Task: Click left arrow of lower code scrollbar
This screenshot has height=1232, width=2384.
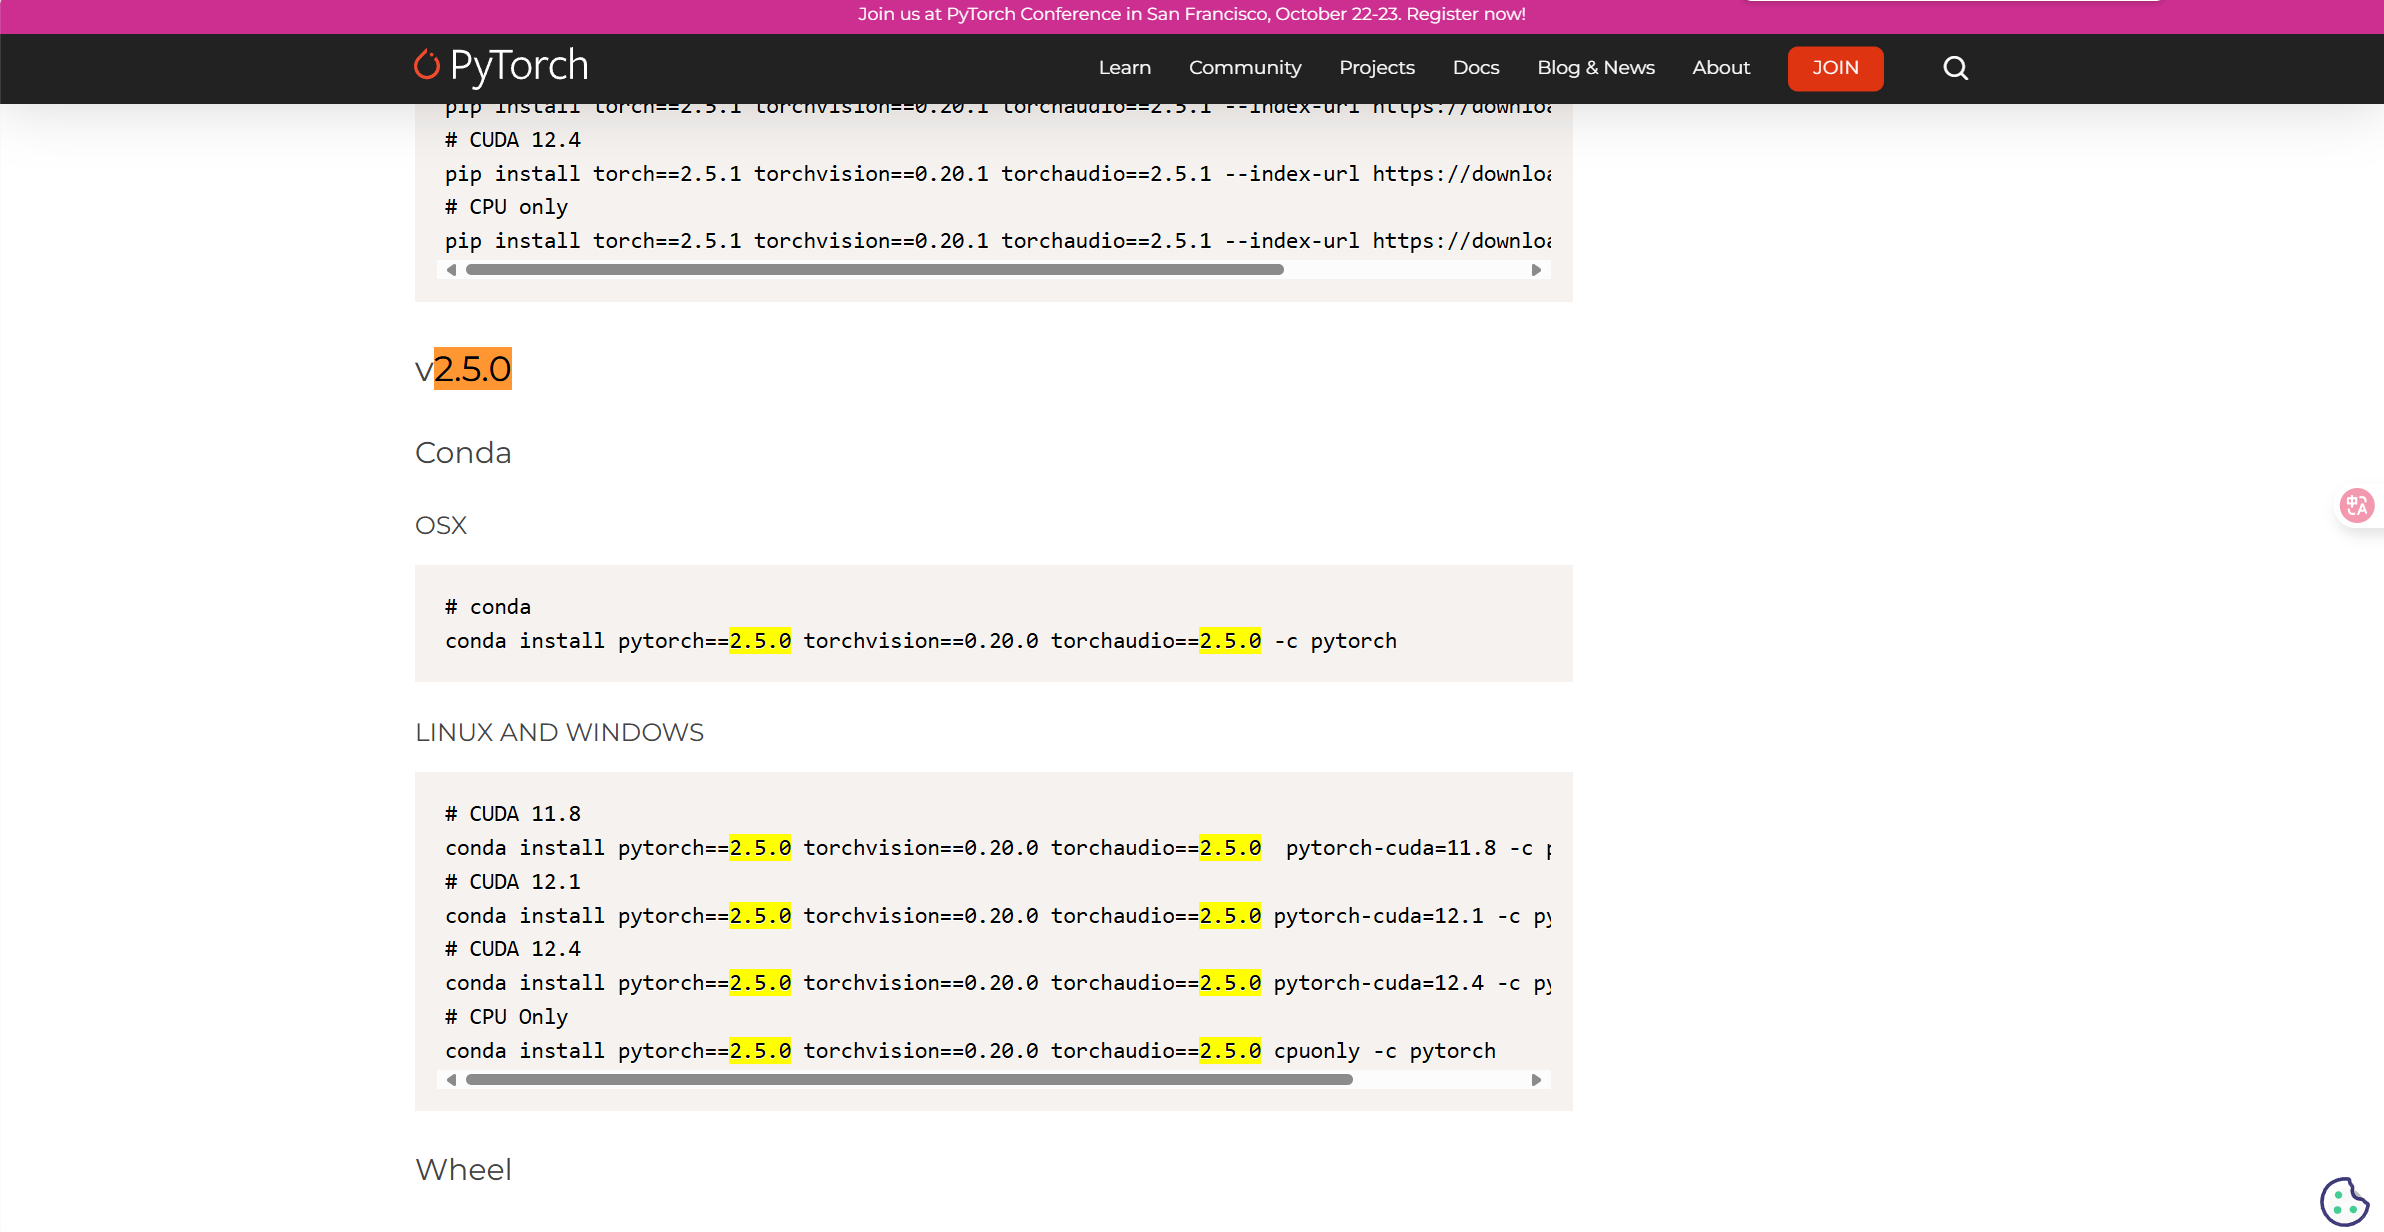Action: tap(451, 1080)
